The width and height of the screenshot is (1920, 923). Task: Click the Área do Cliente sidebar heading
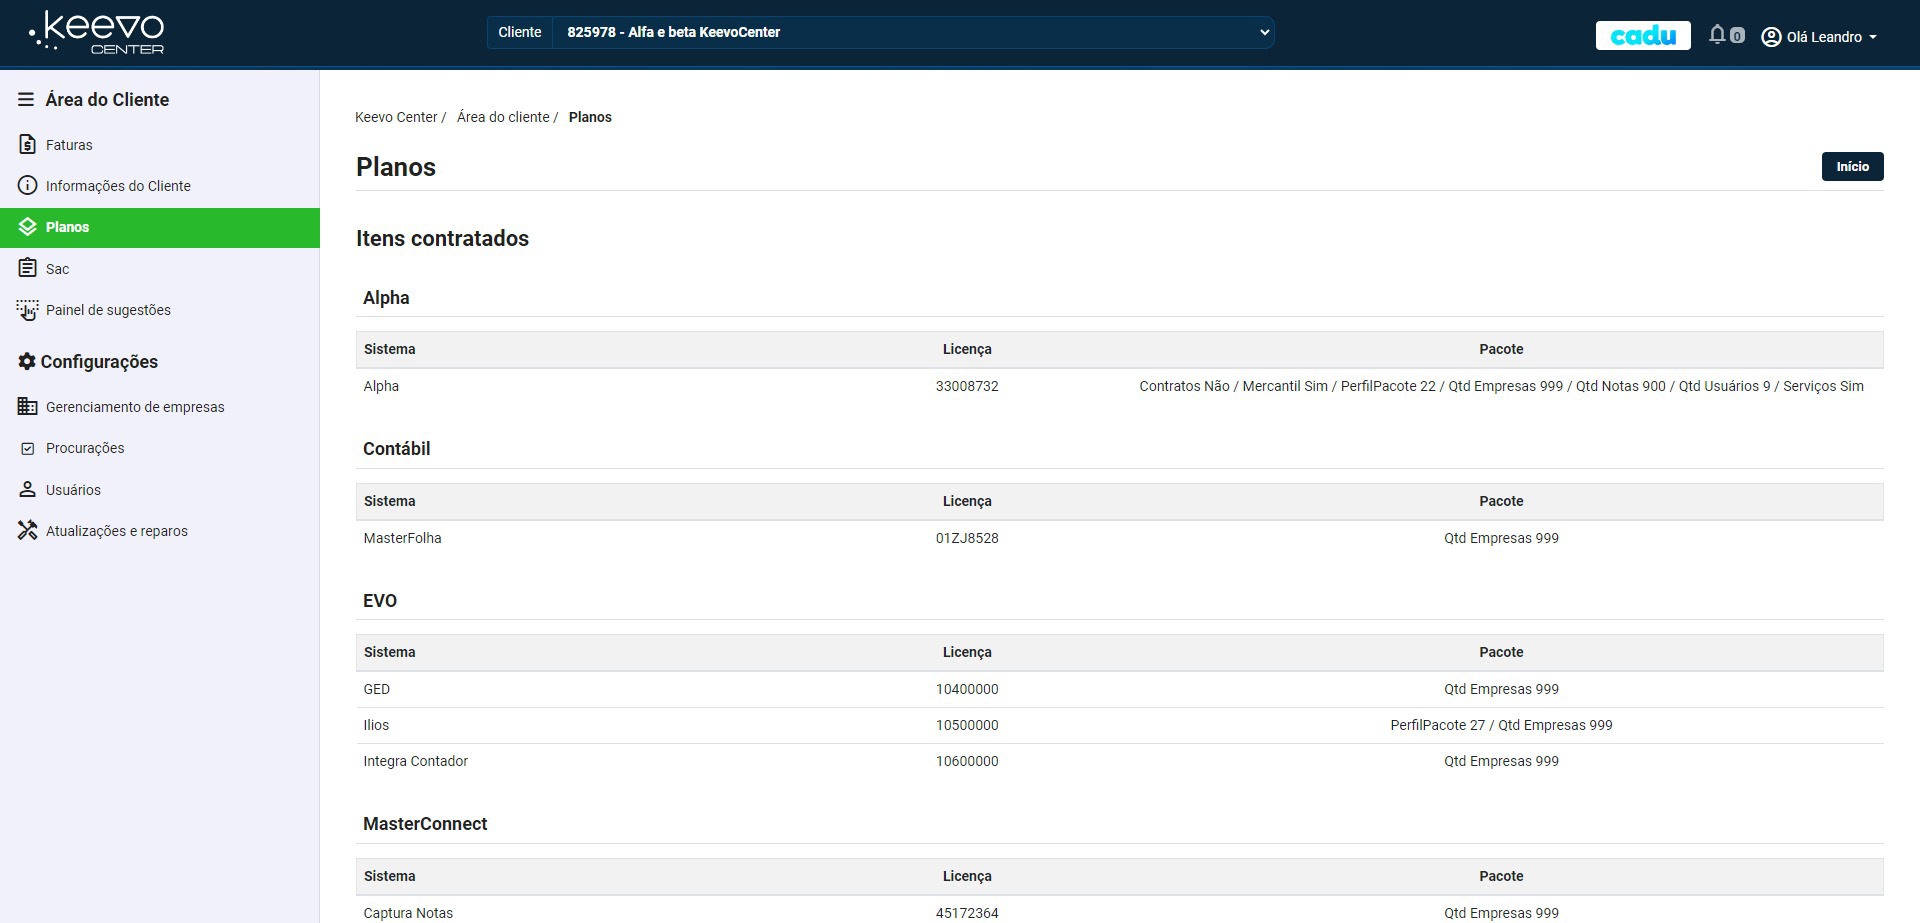coord(107,100)
